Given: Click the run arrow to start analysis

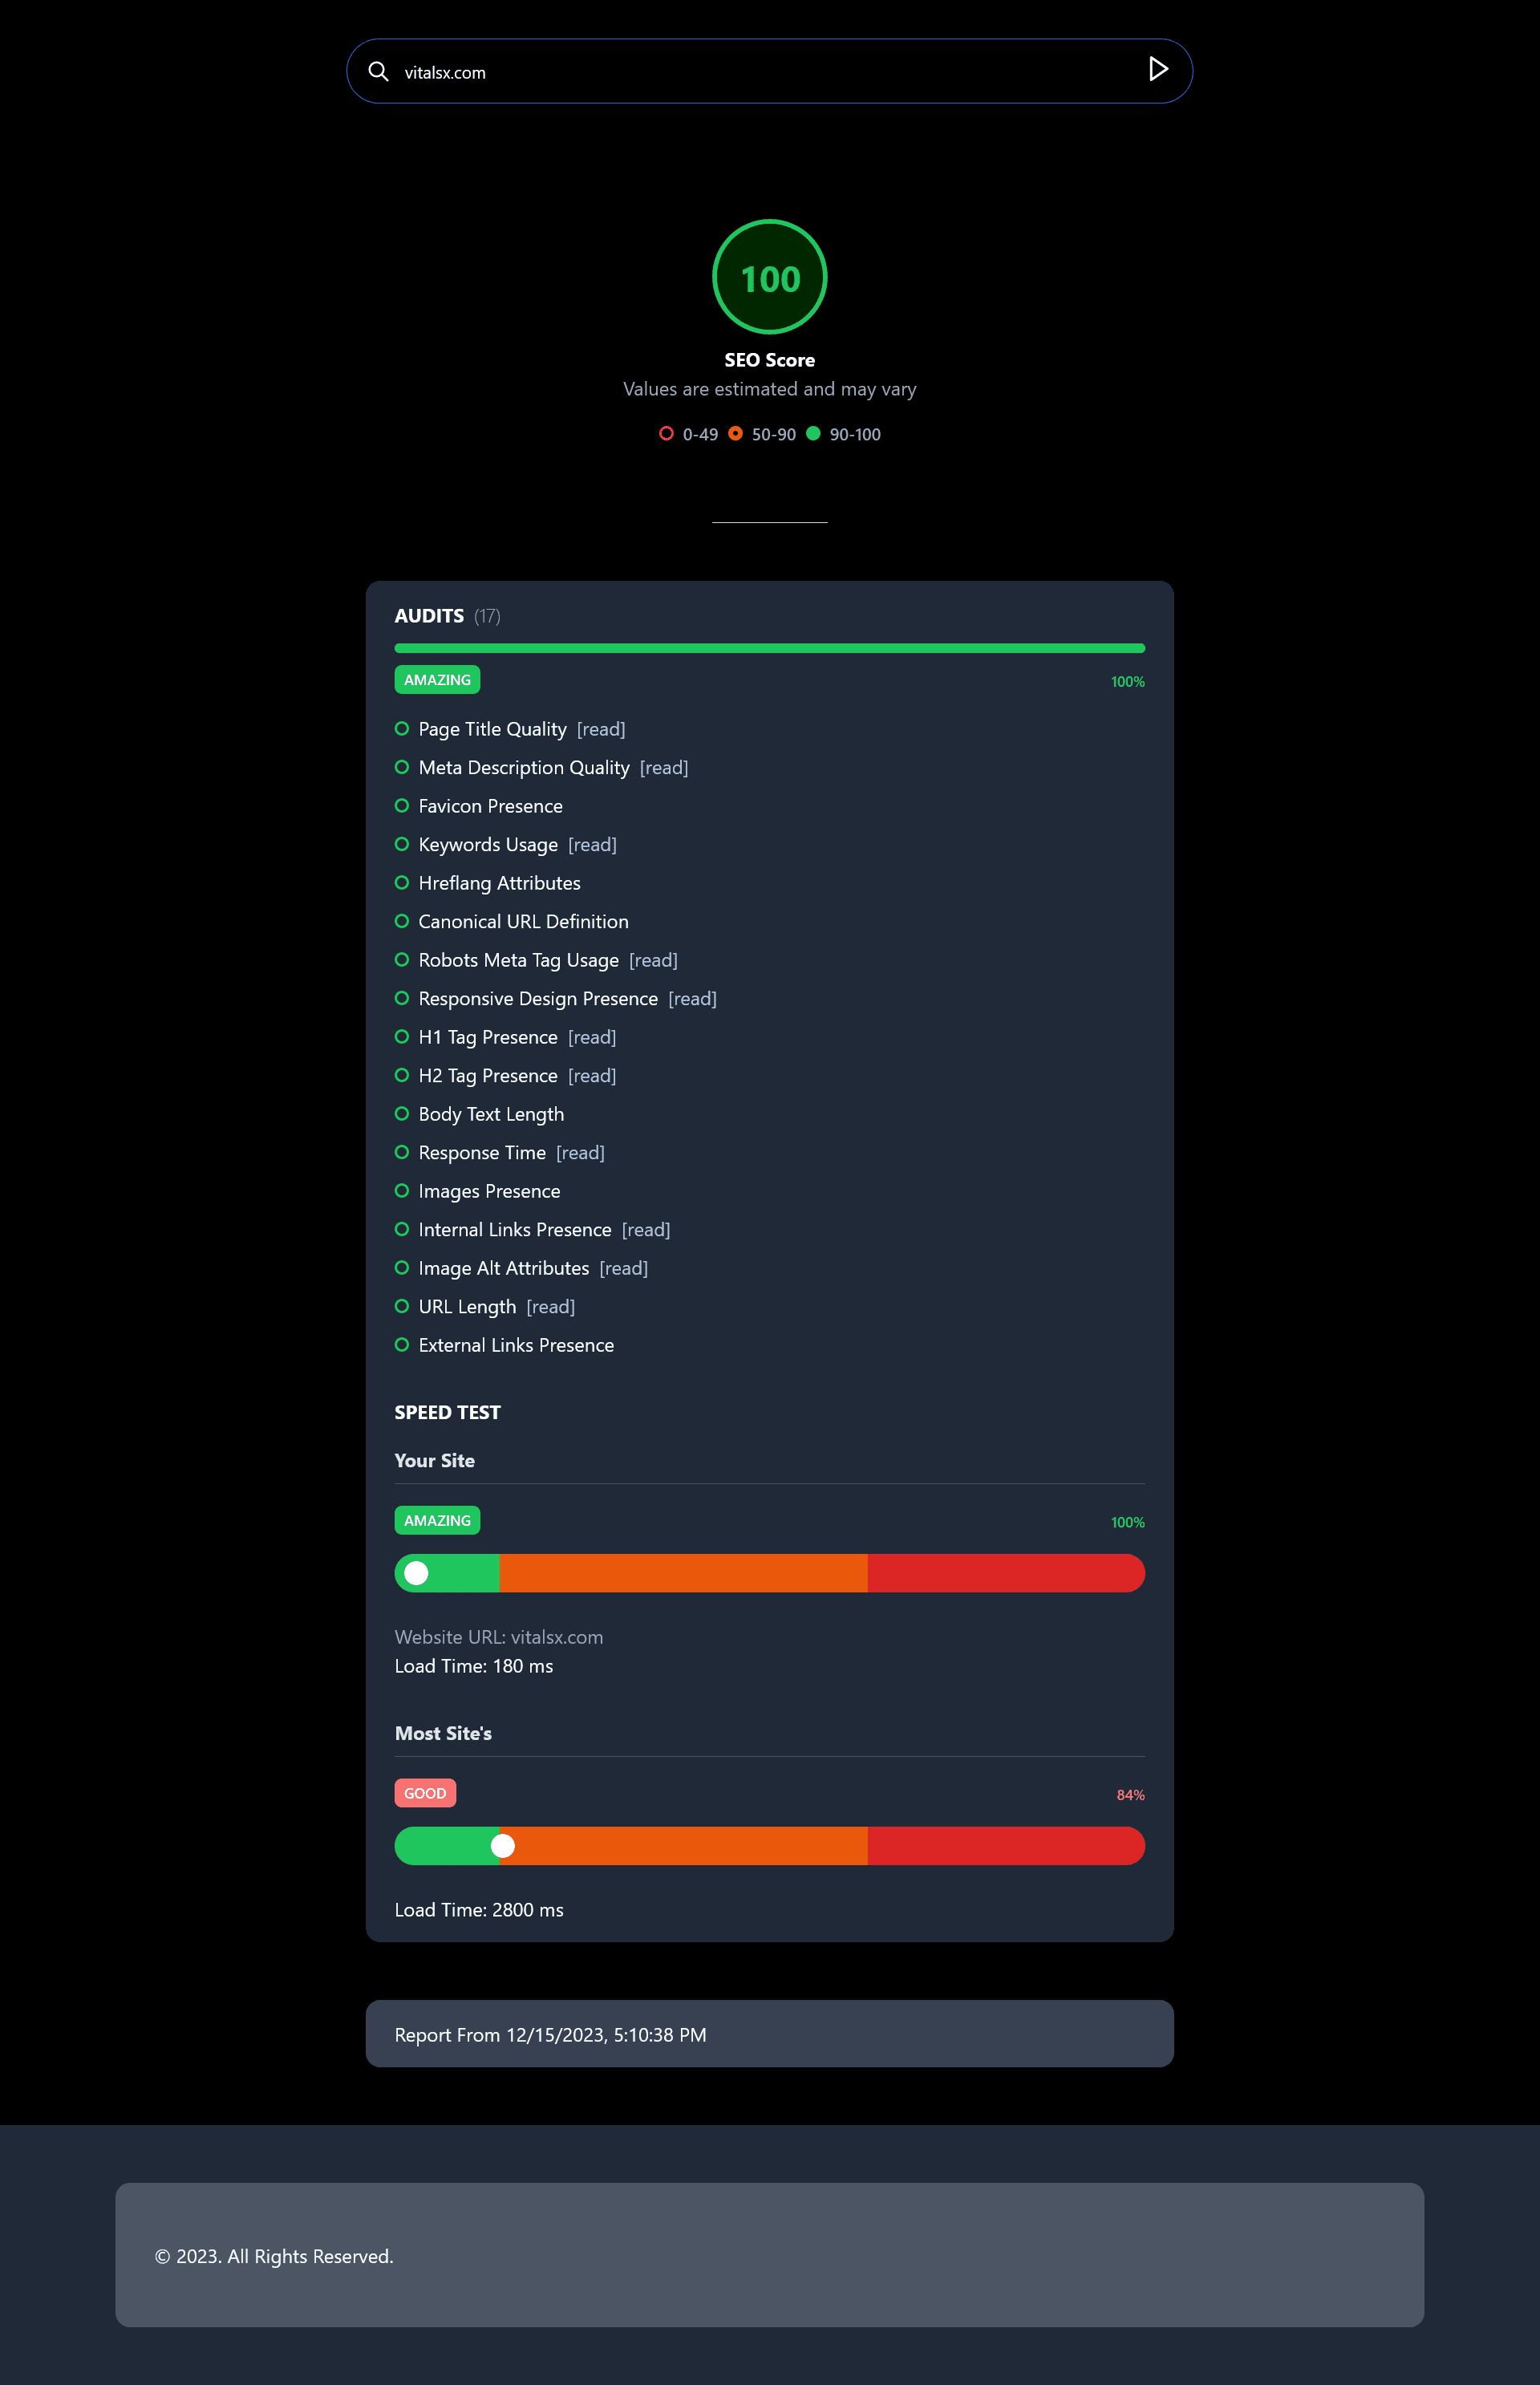Looking at the screenshot, I should click(x=1158, y=70).
